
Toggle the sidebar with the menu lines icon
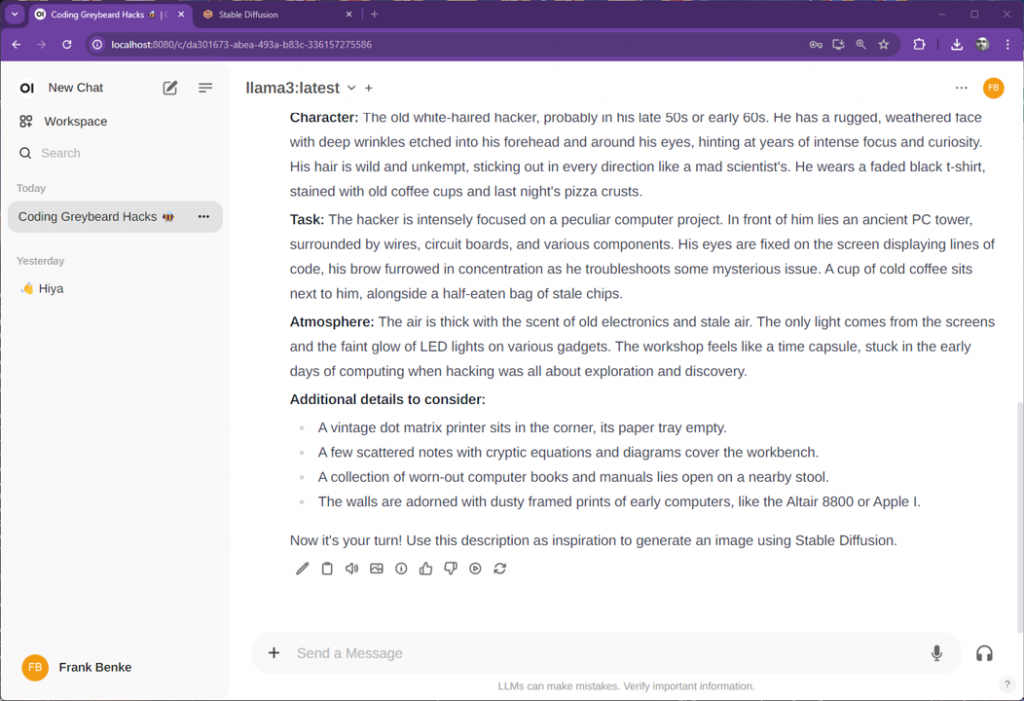205,88
